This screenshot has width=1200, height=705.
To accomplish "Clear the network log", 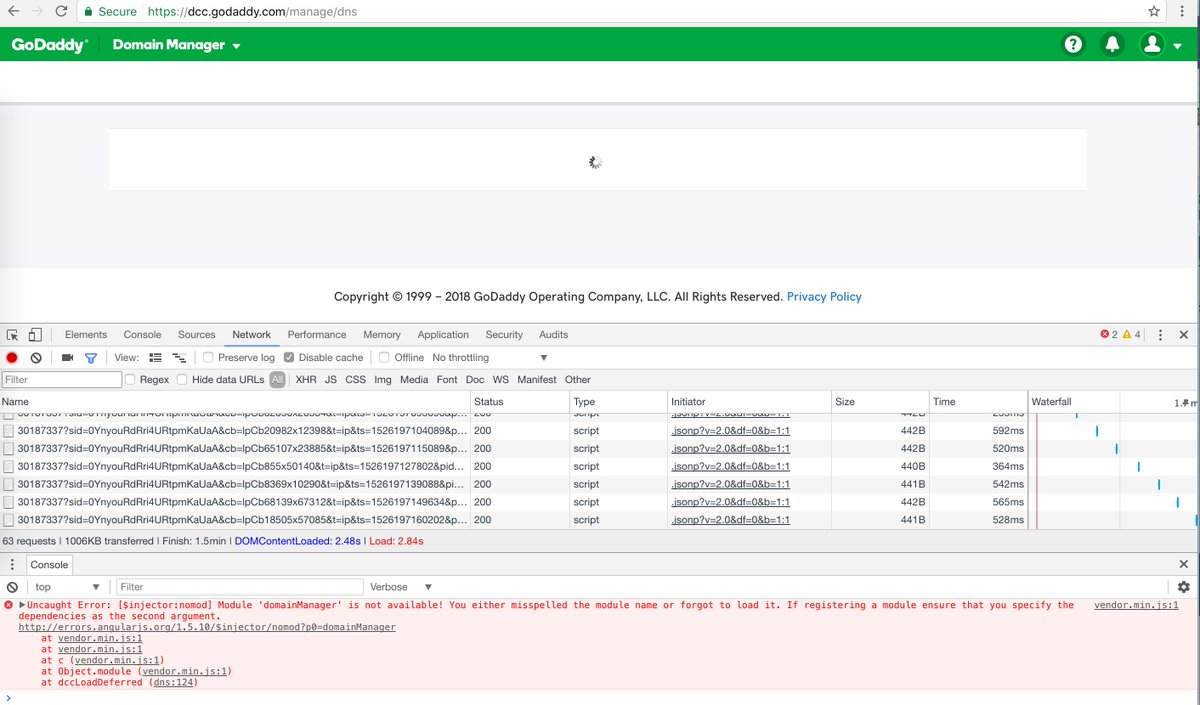I will point(36,357).
